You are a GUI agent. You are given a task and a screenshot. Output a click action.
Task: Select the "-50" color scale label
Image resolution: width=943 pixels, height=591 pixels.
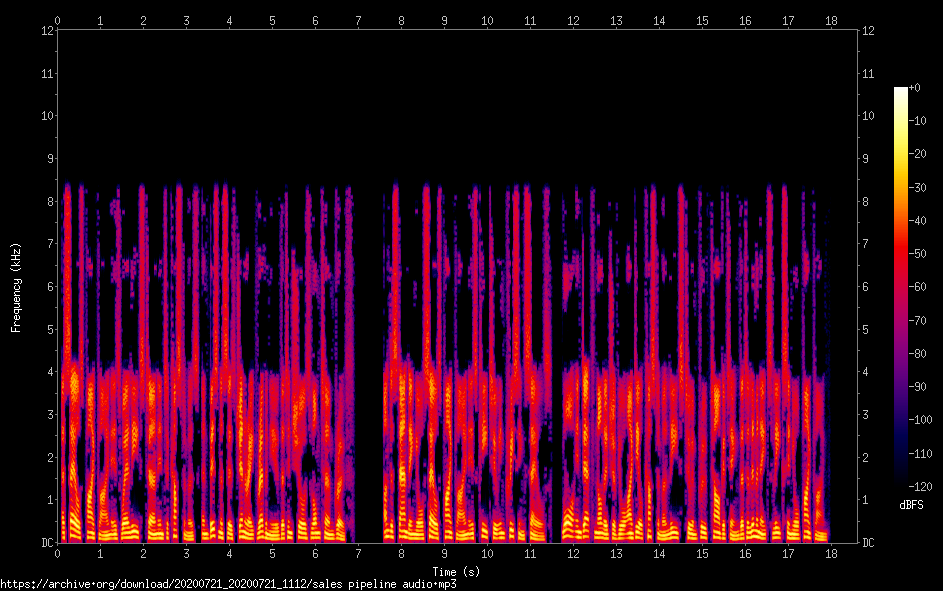pos(918,254)
